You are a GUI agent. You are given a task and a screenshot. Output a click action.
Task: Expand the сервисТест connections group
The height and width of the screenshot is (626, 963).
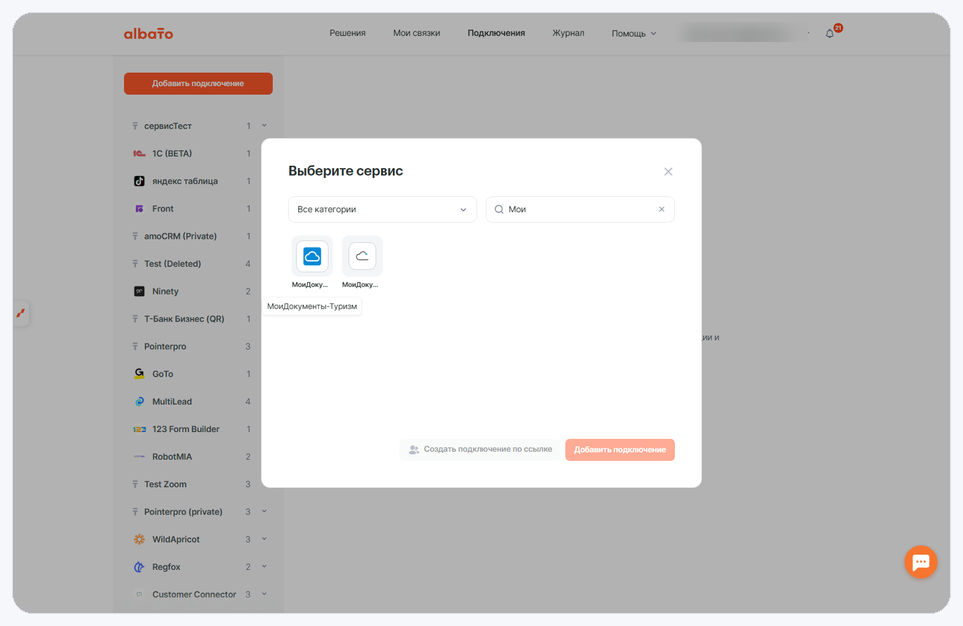(264, 126)
